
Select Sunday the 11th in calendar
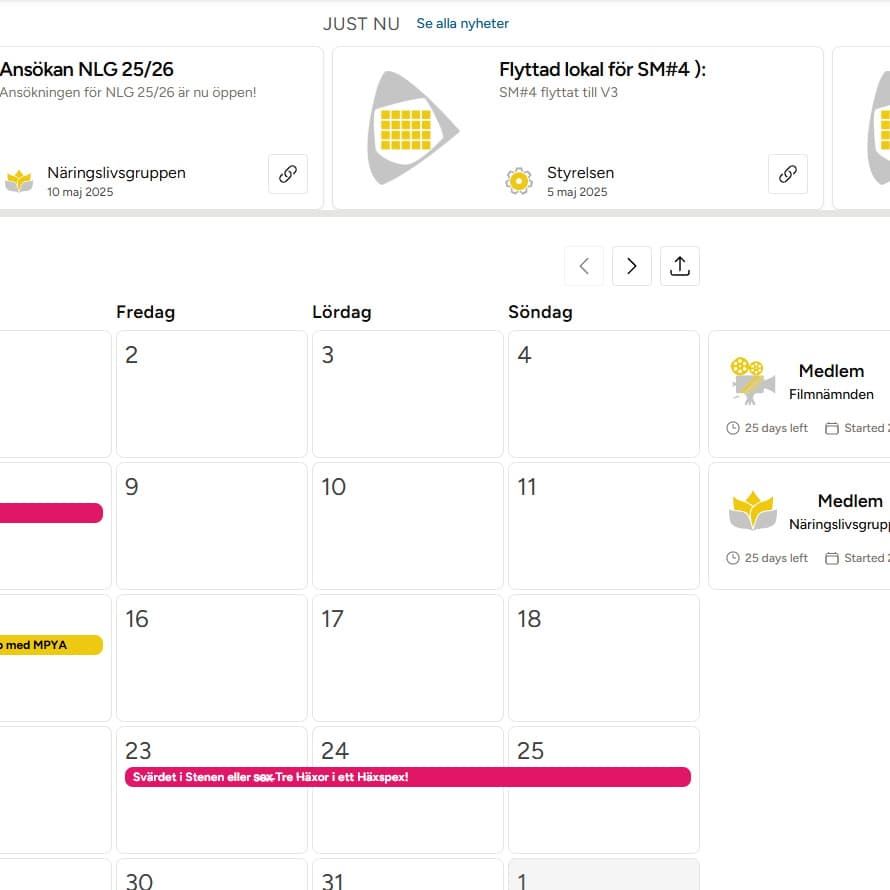[603, 526]
